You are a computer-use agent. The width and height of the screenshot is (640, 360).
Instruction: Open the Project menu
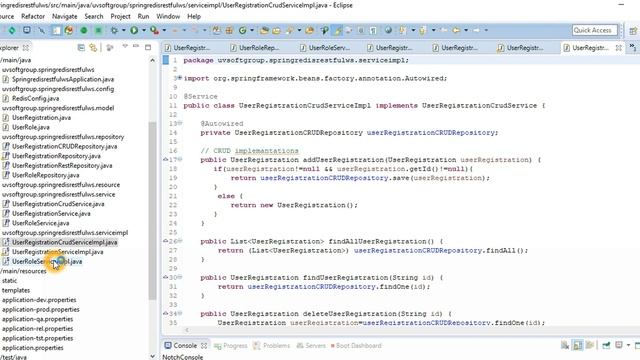coord(120,16)
